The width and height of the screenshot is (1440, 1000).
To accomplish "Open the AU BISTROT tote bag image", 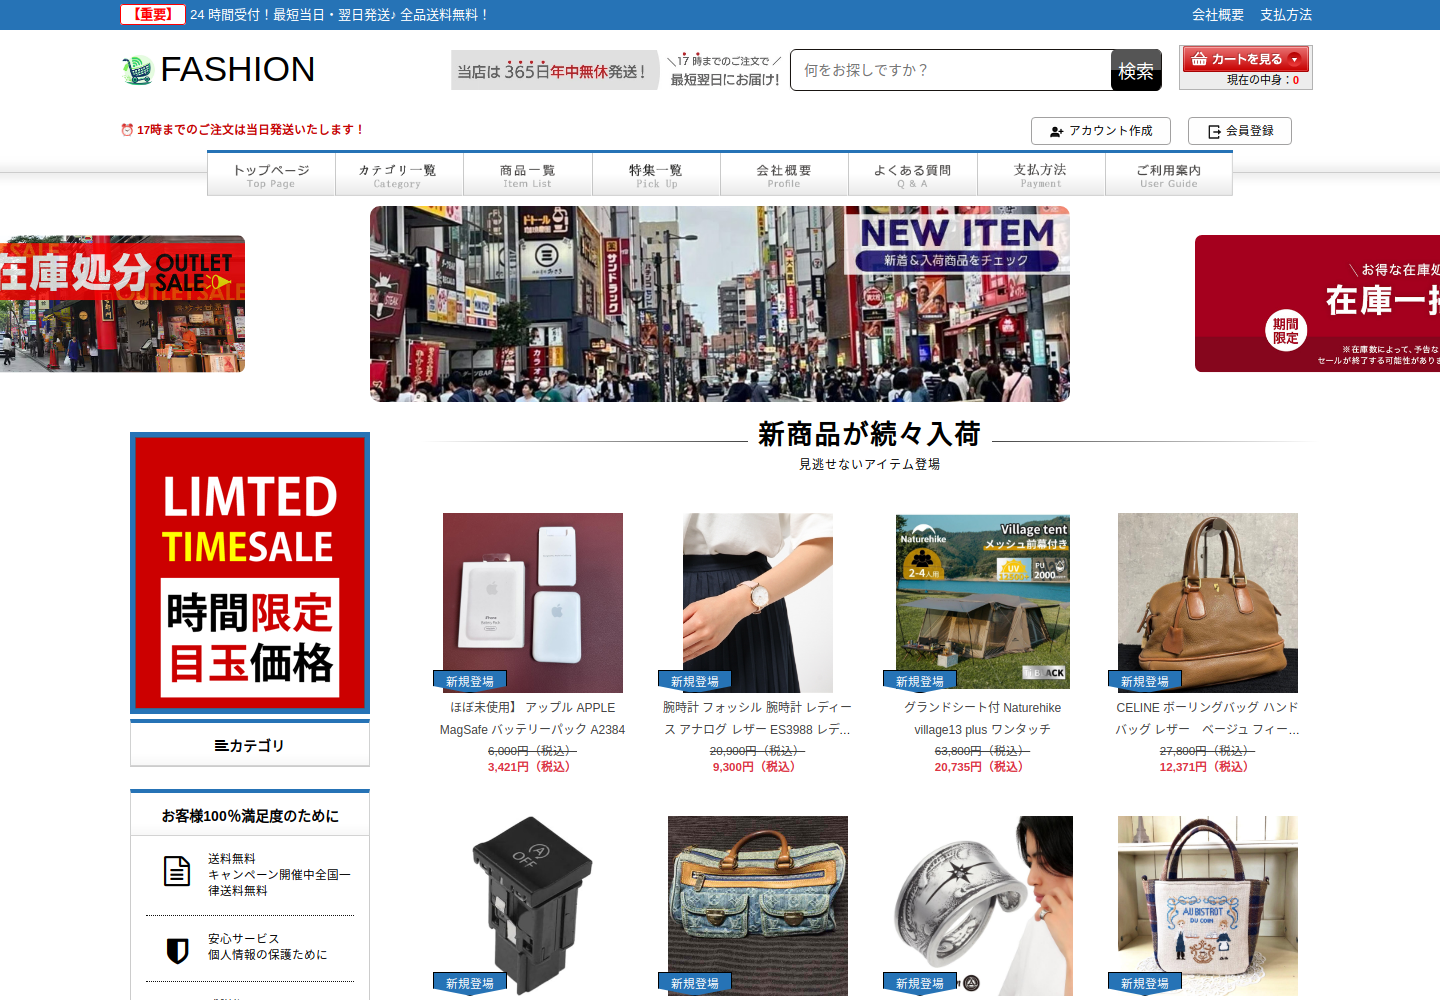I will tap(1208, 906).
